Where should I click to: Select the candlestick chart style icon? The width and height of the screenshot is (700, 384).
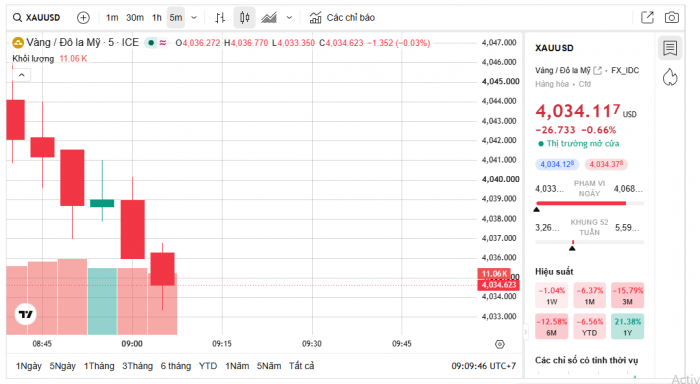pos(244,18)
